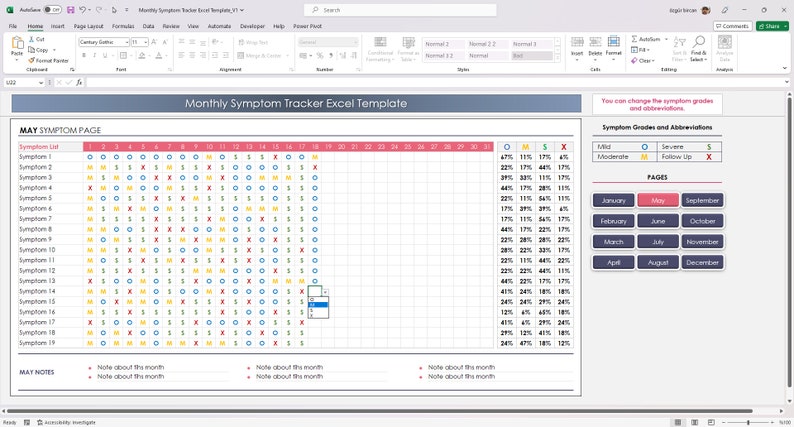Apply the Bad cell style swatch

coord(531,56)
